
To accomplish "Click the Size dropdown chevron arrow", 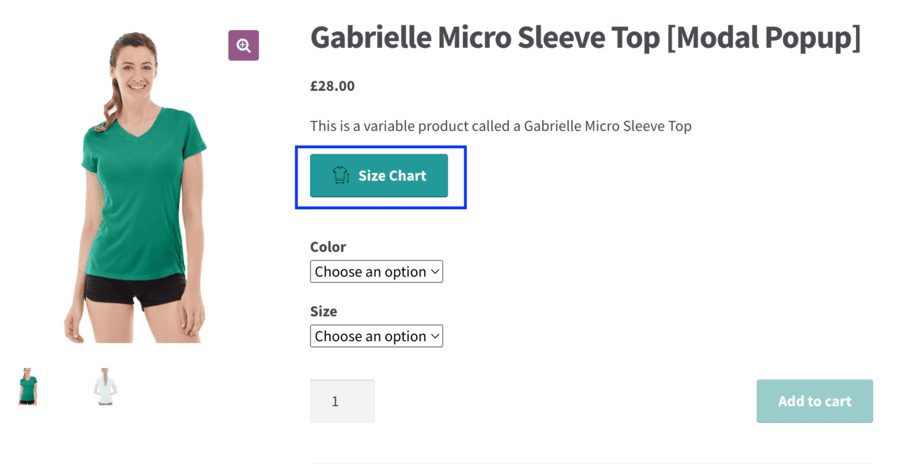I will click(435, 336).
